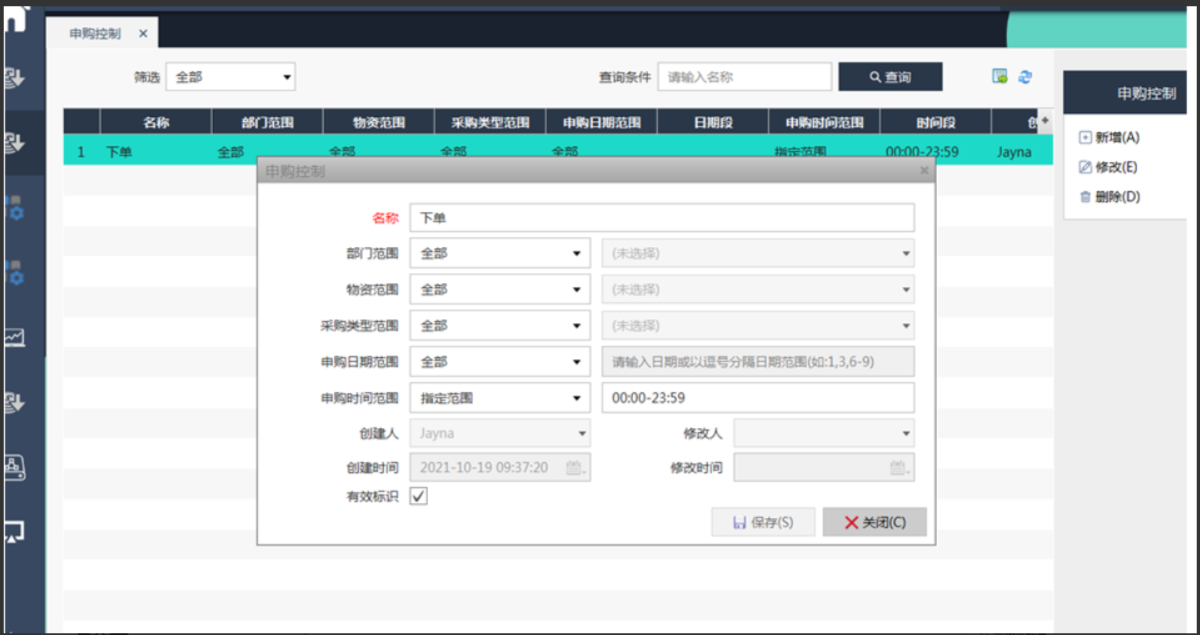The height and width of the screenshot is (635, 1200).
Task: Open the screen display icon in left sidebar
Action: [x=15, y=531]
